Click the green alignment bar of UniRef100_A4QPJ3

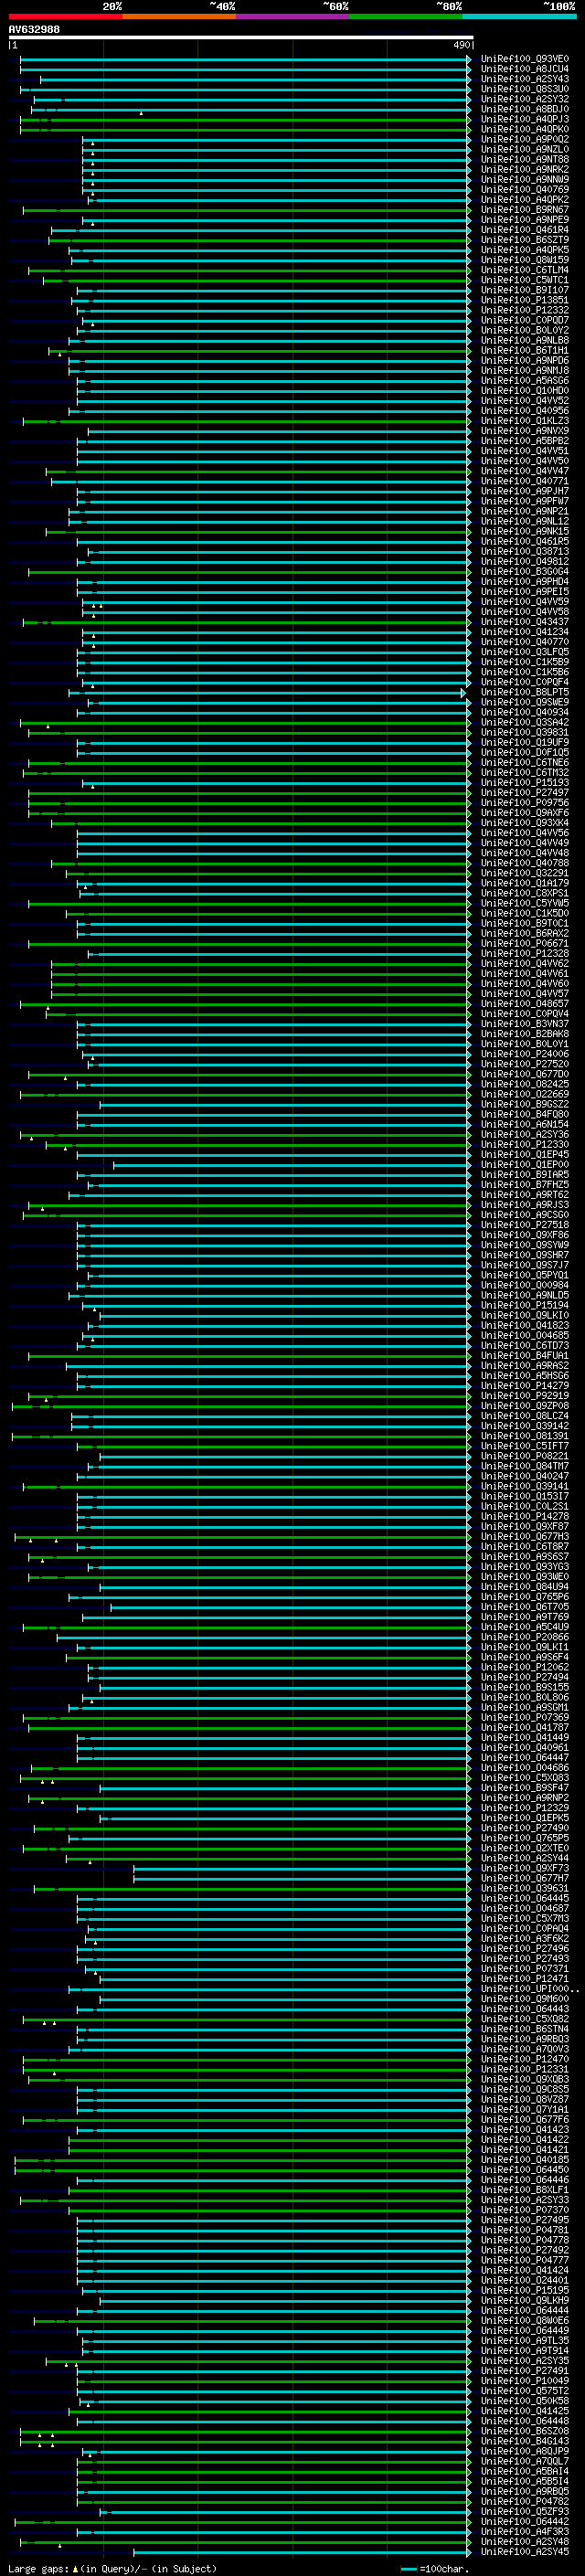pyautogui.click(x=244, y=120)
